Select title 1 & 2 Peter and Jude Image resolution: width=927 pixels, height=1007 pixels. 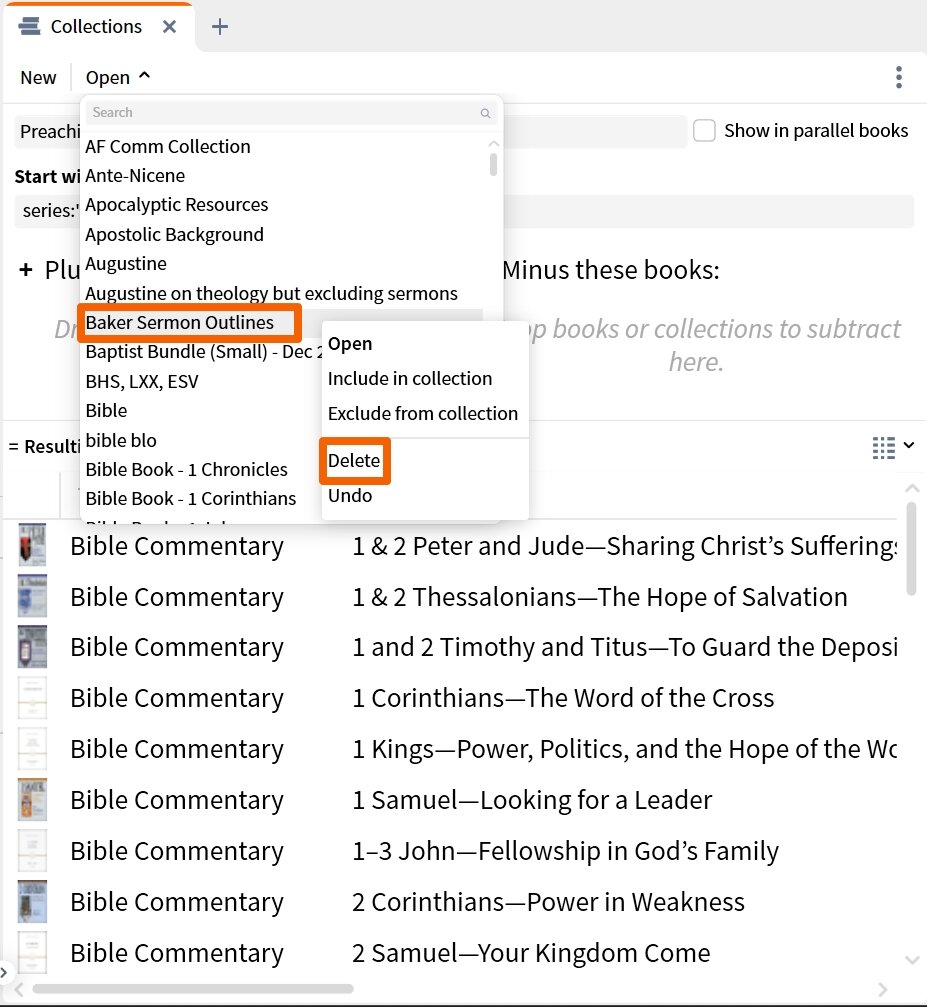click(624, 547)
